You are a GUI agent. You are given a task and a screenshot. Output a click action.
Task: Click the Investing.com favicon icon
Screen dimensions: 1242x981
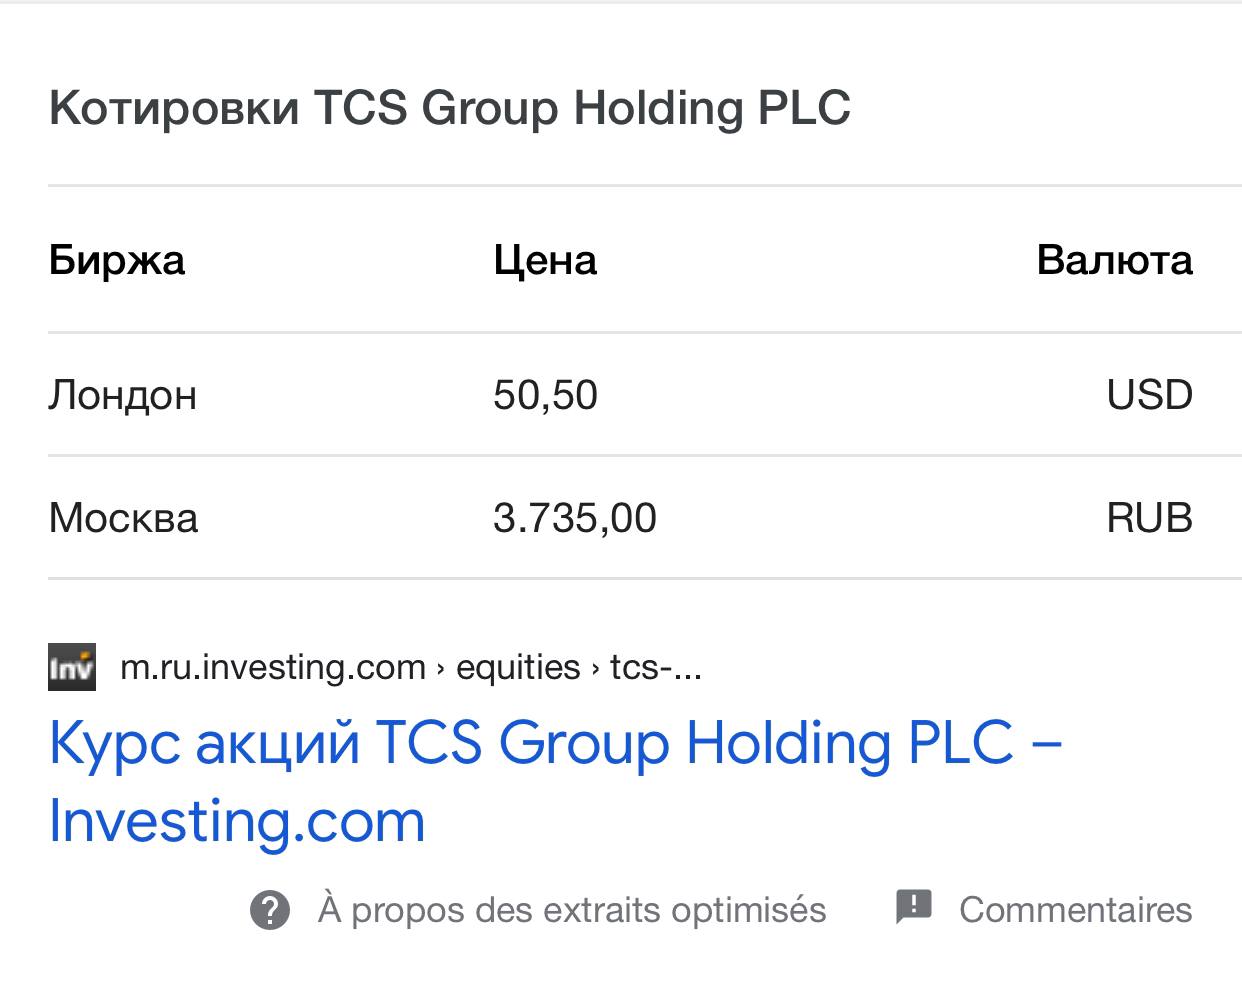tap(72, 667)
